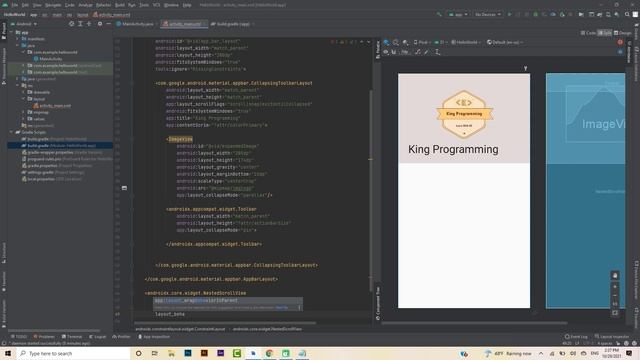Expand the manifests folder
Screen dimensions: 640x360
18,39
